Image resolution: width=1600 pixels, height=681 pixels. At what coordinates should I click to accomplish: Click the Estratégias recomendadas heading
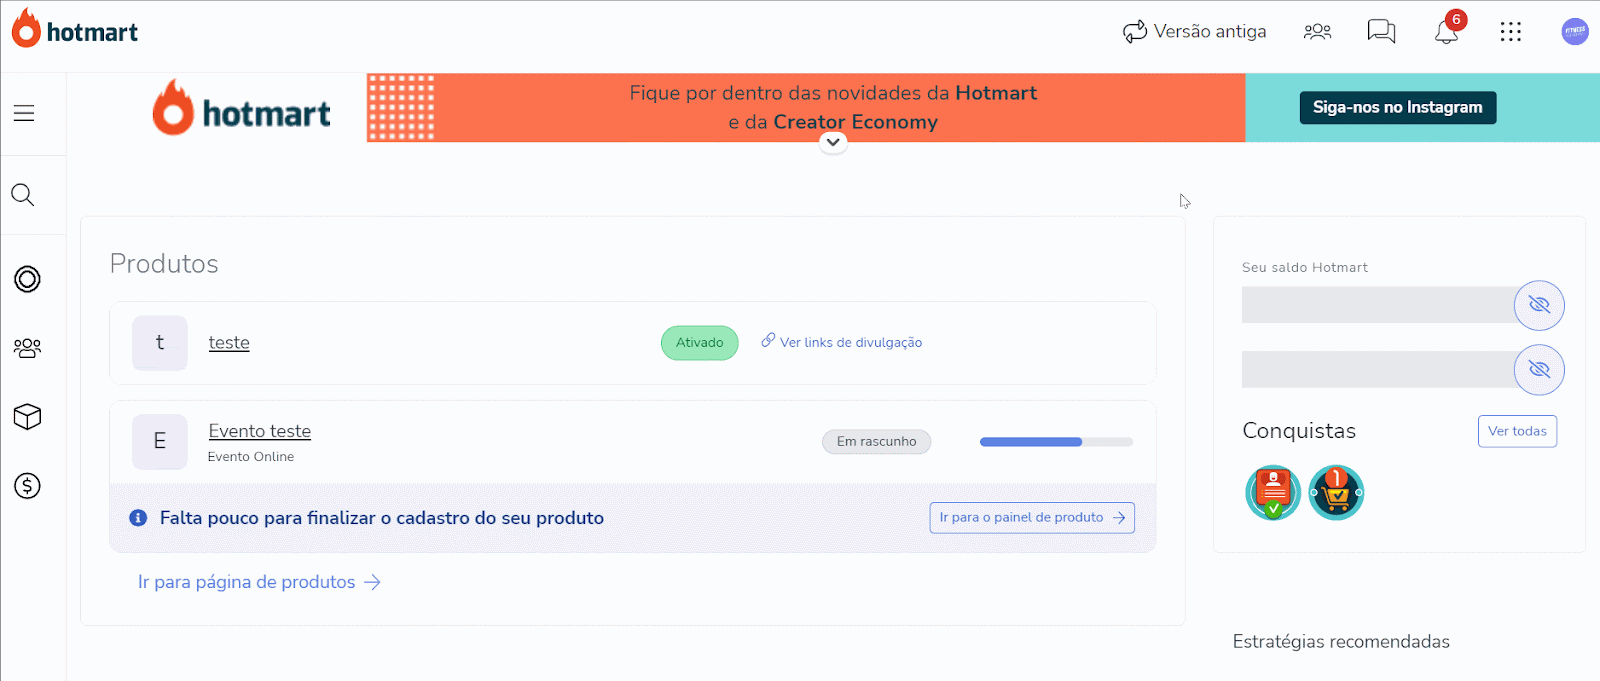[x=1341, y=642]
